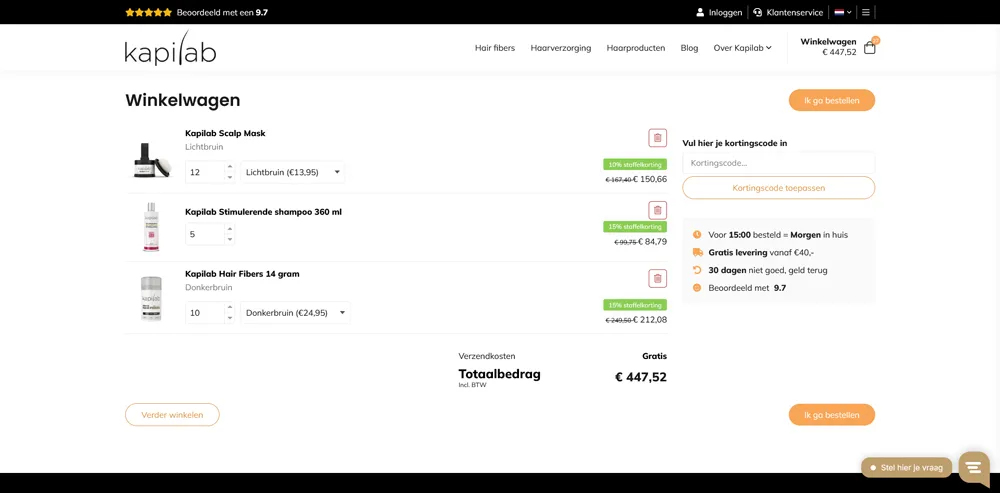This screenshot has height=493, width=1000.
Task: Open the Scalp Mask product thumbnail
Action: pos(152,159)
